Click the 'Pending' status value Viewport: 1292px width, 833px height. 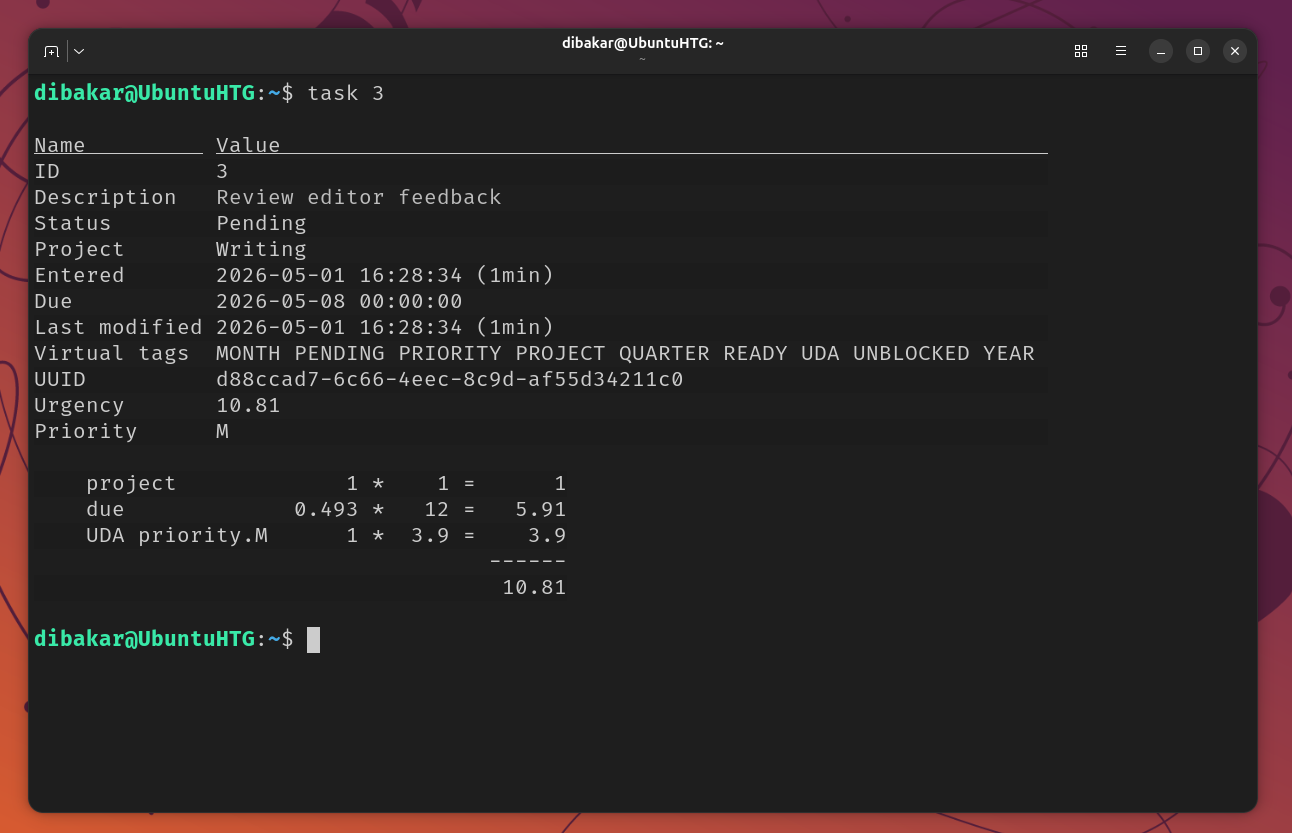(x=261, y=223)
